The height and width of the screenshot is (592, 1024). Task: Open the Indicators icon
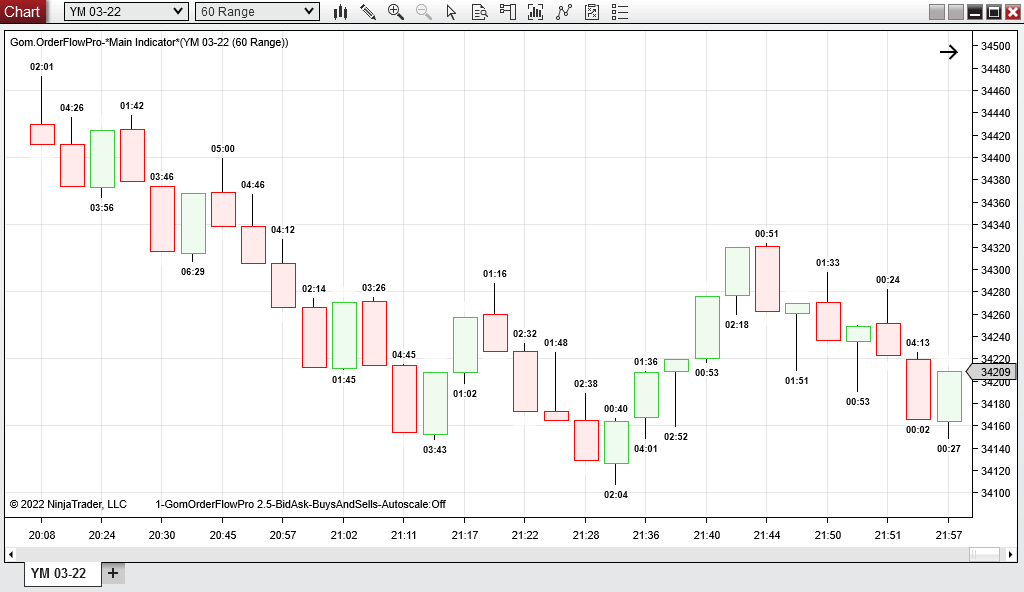[x=564, y=12]
